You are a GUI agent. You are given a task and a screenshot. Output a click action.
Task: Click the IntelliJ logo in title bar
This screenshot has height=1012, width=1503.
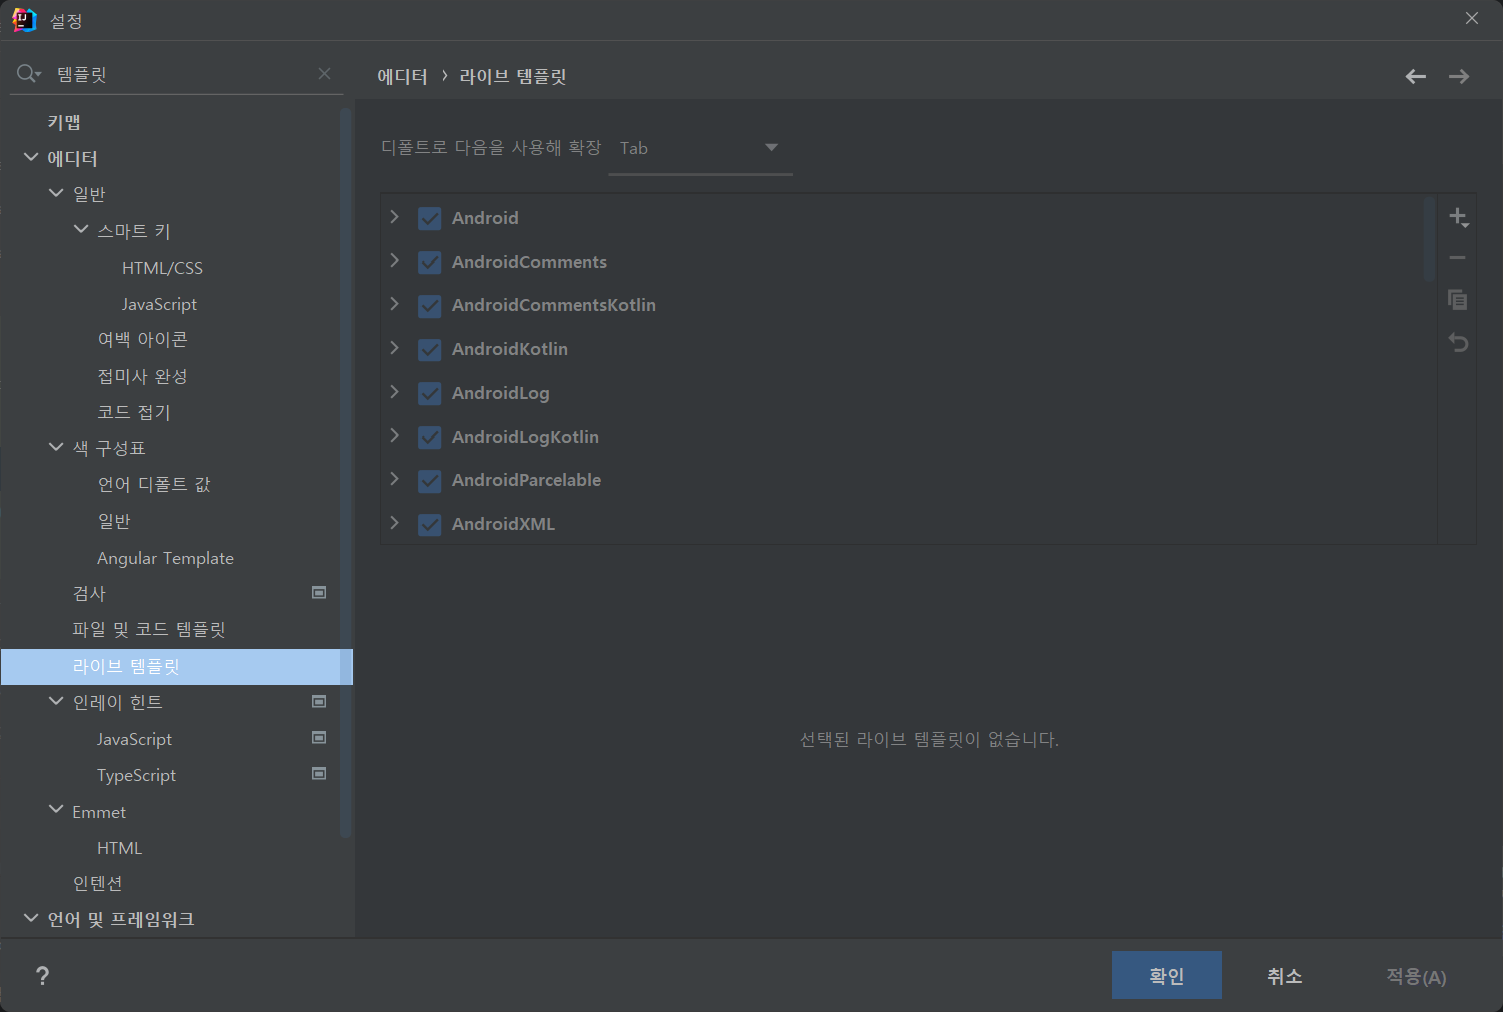[24, 19]
